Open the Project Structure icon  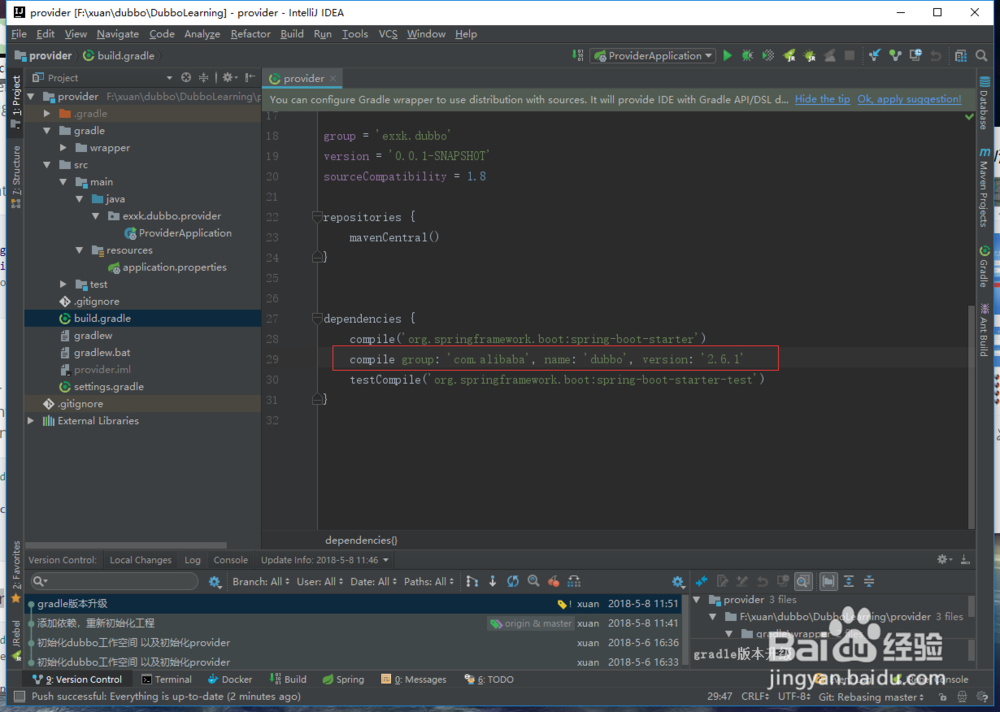point(961,56)
